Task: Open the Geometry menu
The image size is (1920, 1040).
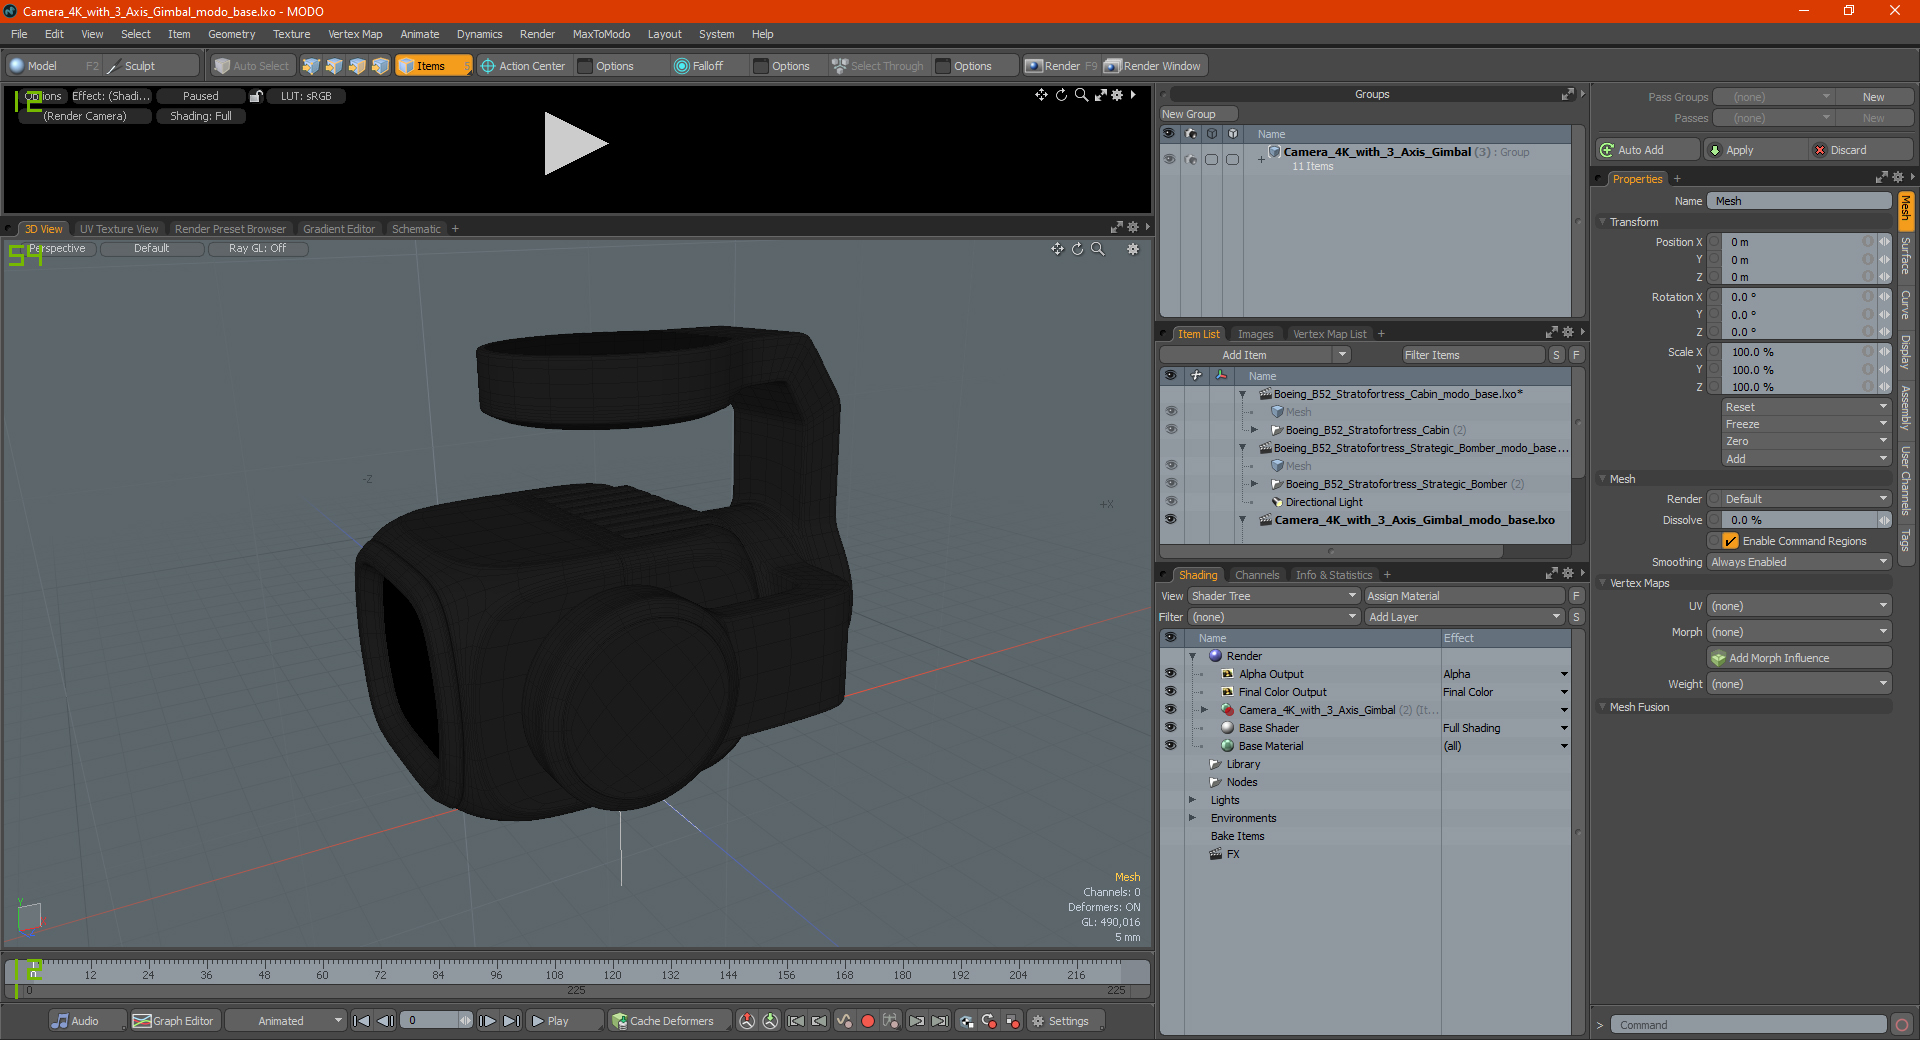Action: coord(231,34)
